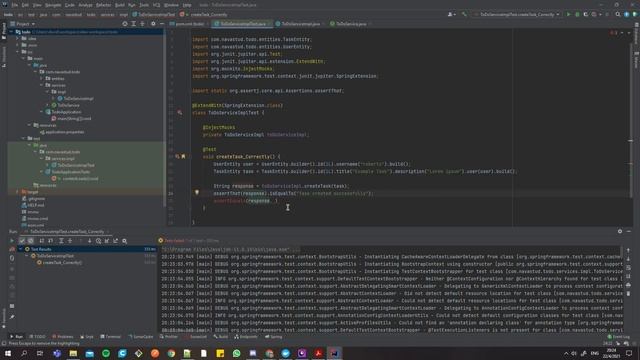The width and height of the screenshot is (640, 360).
Task: Click the Windows Start button
Action: click(x=8, y=353)
